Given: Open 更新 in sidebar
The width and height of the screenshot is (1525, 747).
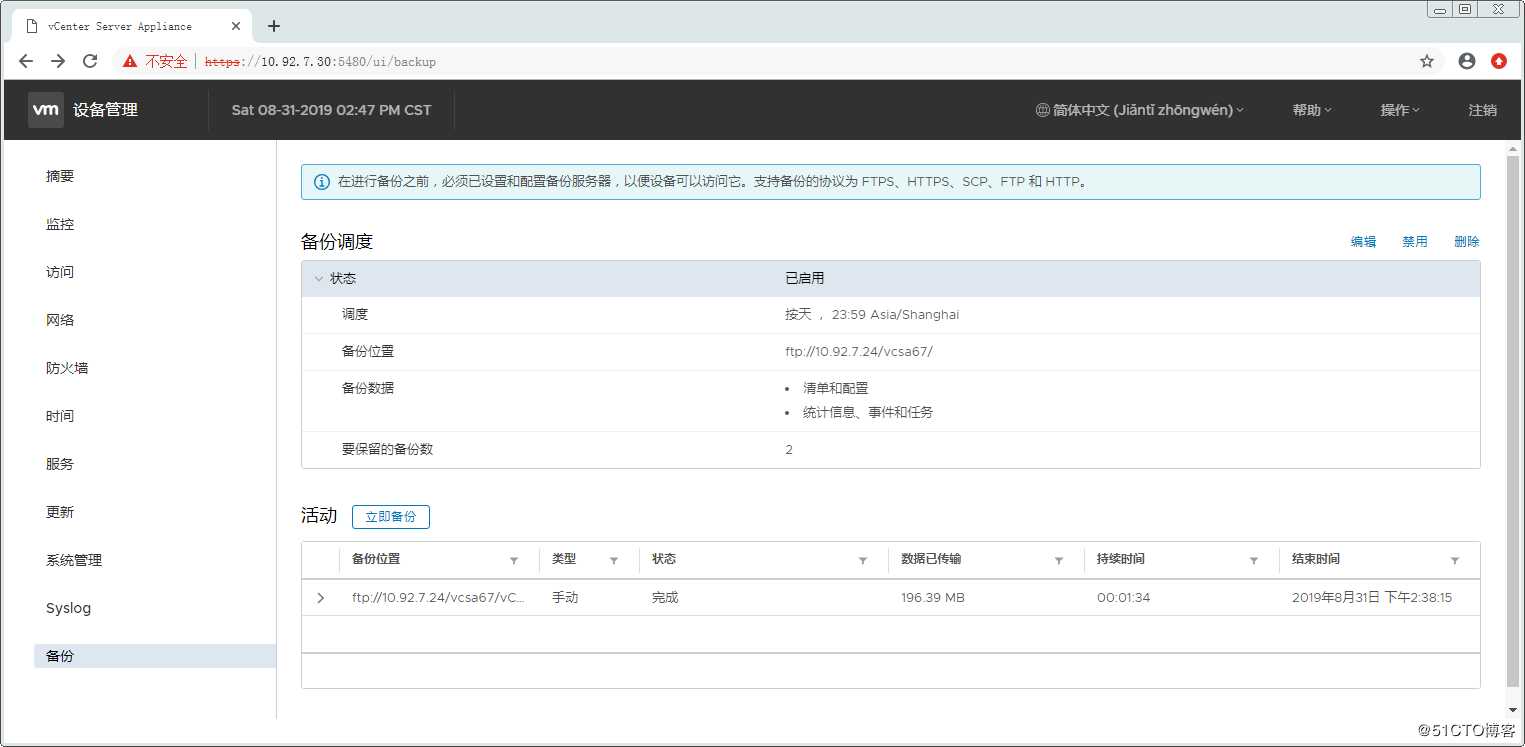Looking at the screenshot, I should (60, 512).
